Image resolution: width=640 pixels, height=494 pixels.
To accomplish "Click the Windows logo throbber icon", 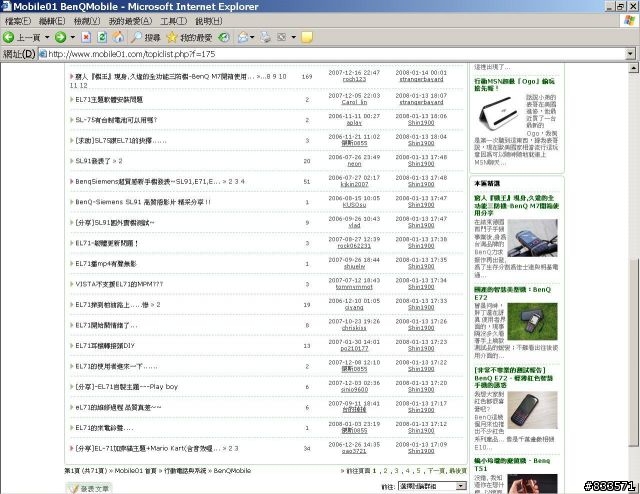I will click(630, 20).
